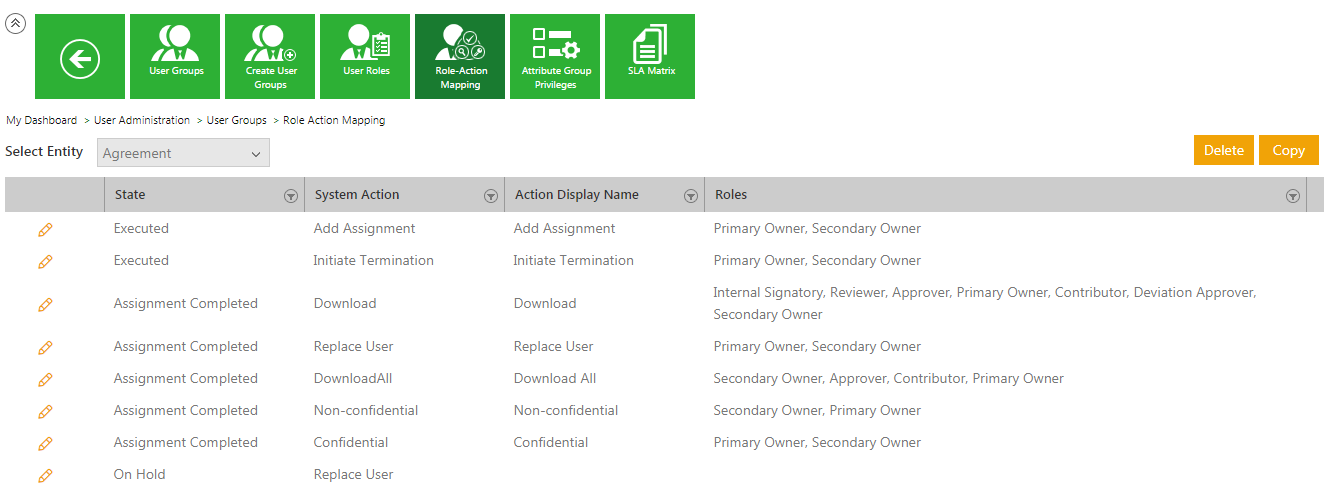Viewport: 1327px width, 492px height.
Task: Click the green back arrow tile
Action: 80,57
